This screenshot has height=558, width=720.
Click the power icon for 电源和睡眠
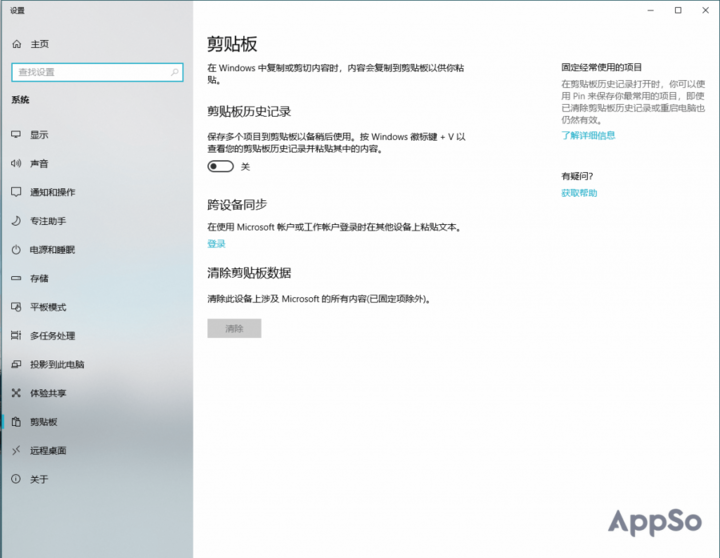click(16, 249)
